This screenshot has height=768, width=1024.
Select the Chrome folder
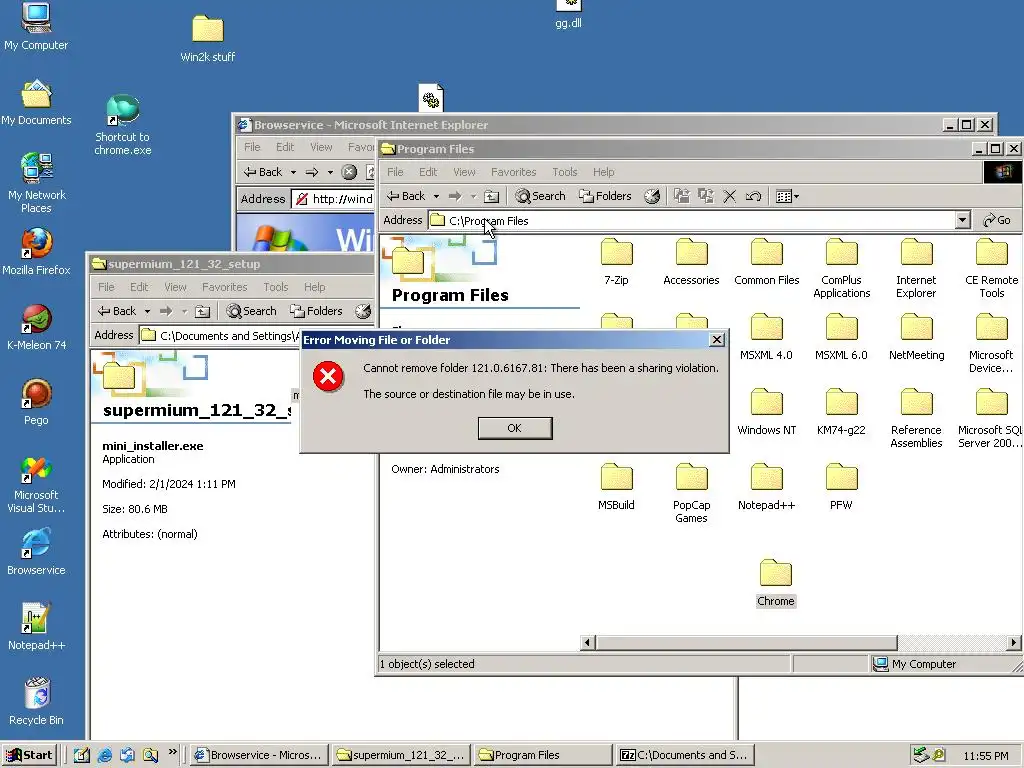776,583
